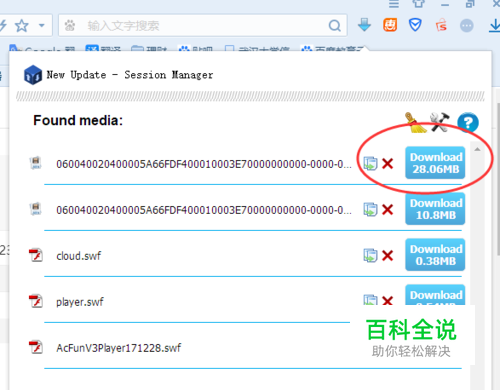Click the blue download-arrow extension icon

pyautogui.click(x=364, y=25)
